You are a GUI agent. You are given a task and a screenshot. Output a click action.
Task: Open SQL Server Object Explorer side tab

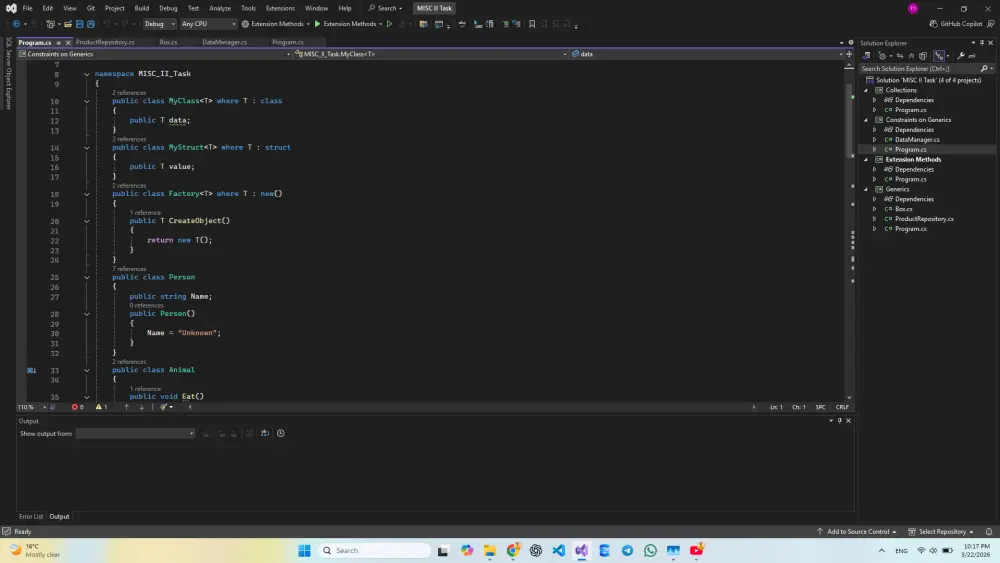[x=8, y=74]
